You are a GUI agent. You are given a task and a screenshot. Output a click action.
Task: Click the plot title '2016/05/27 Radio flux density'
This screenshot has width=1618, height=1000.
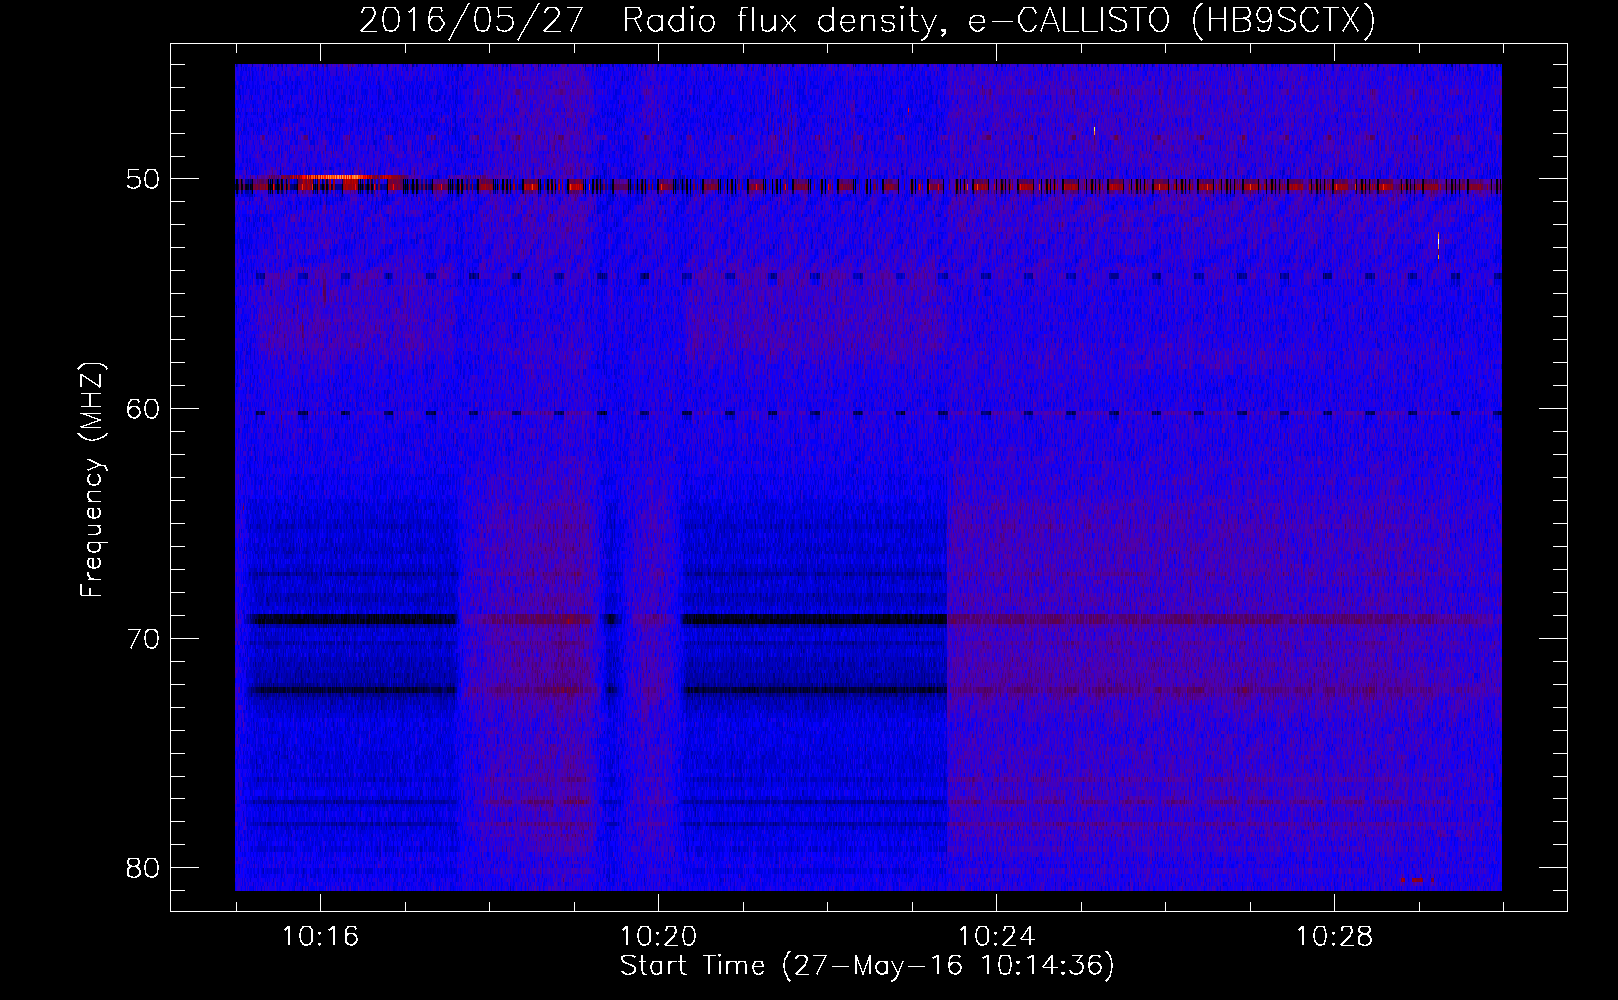647,20
